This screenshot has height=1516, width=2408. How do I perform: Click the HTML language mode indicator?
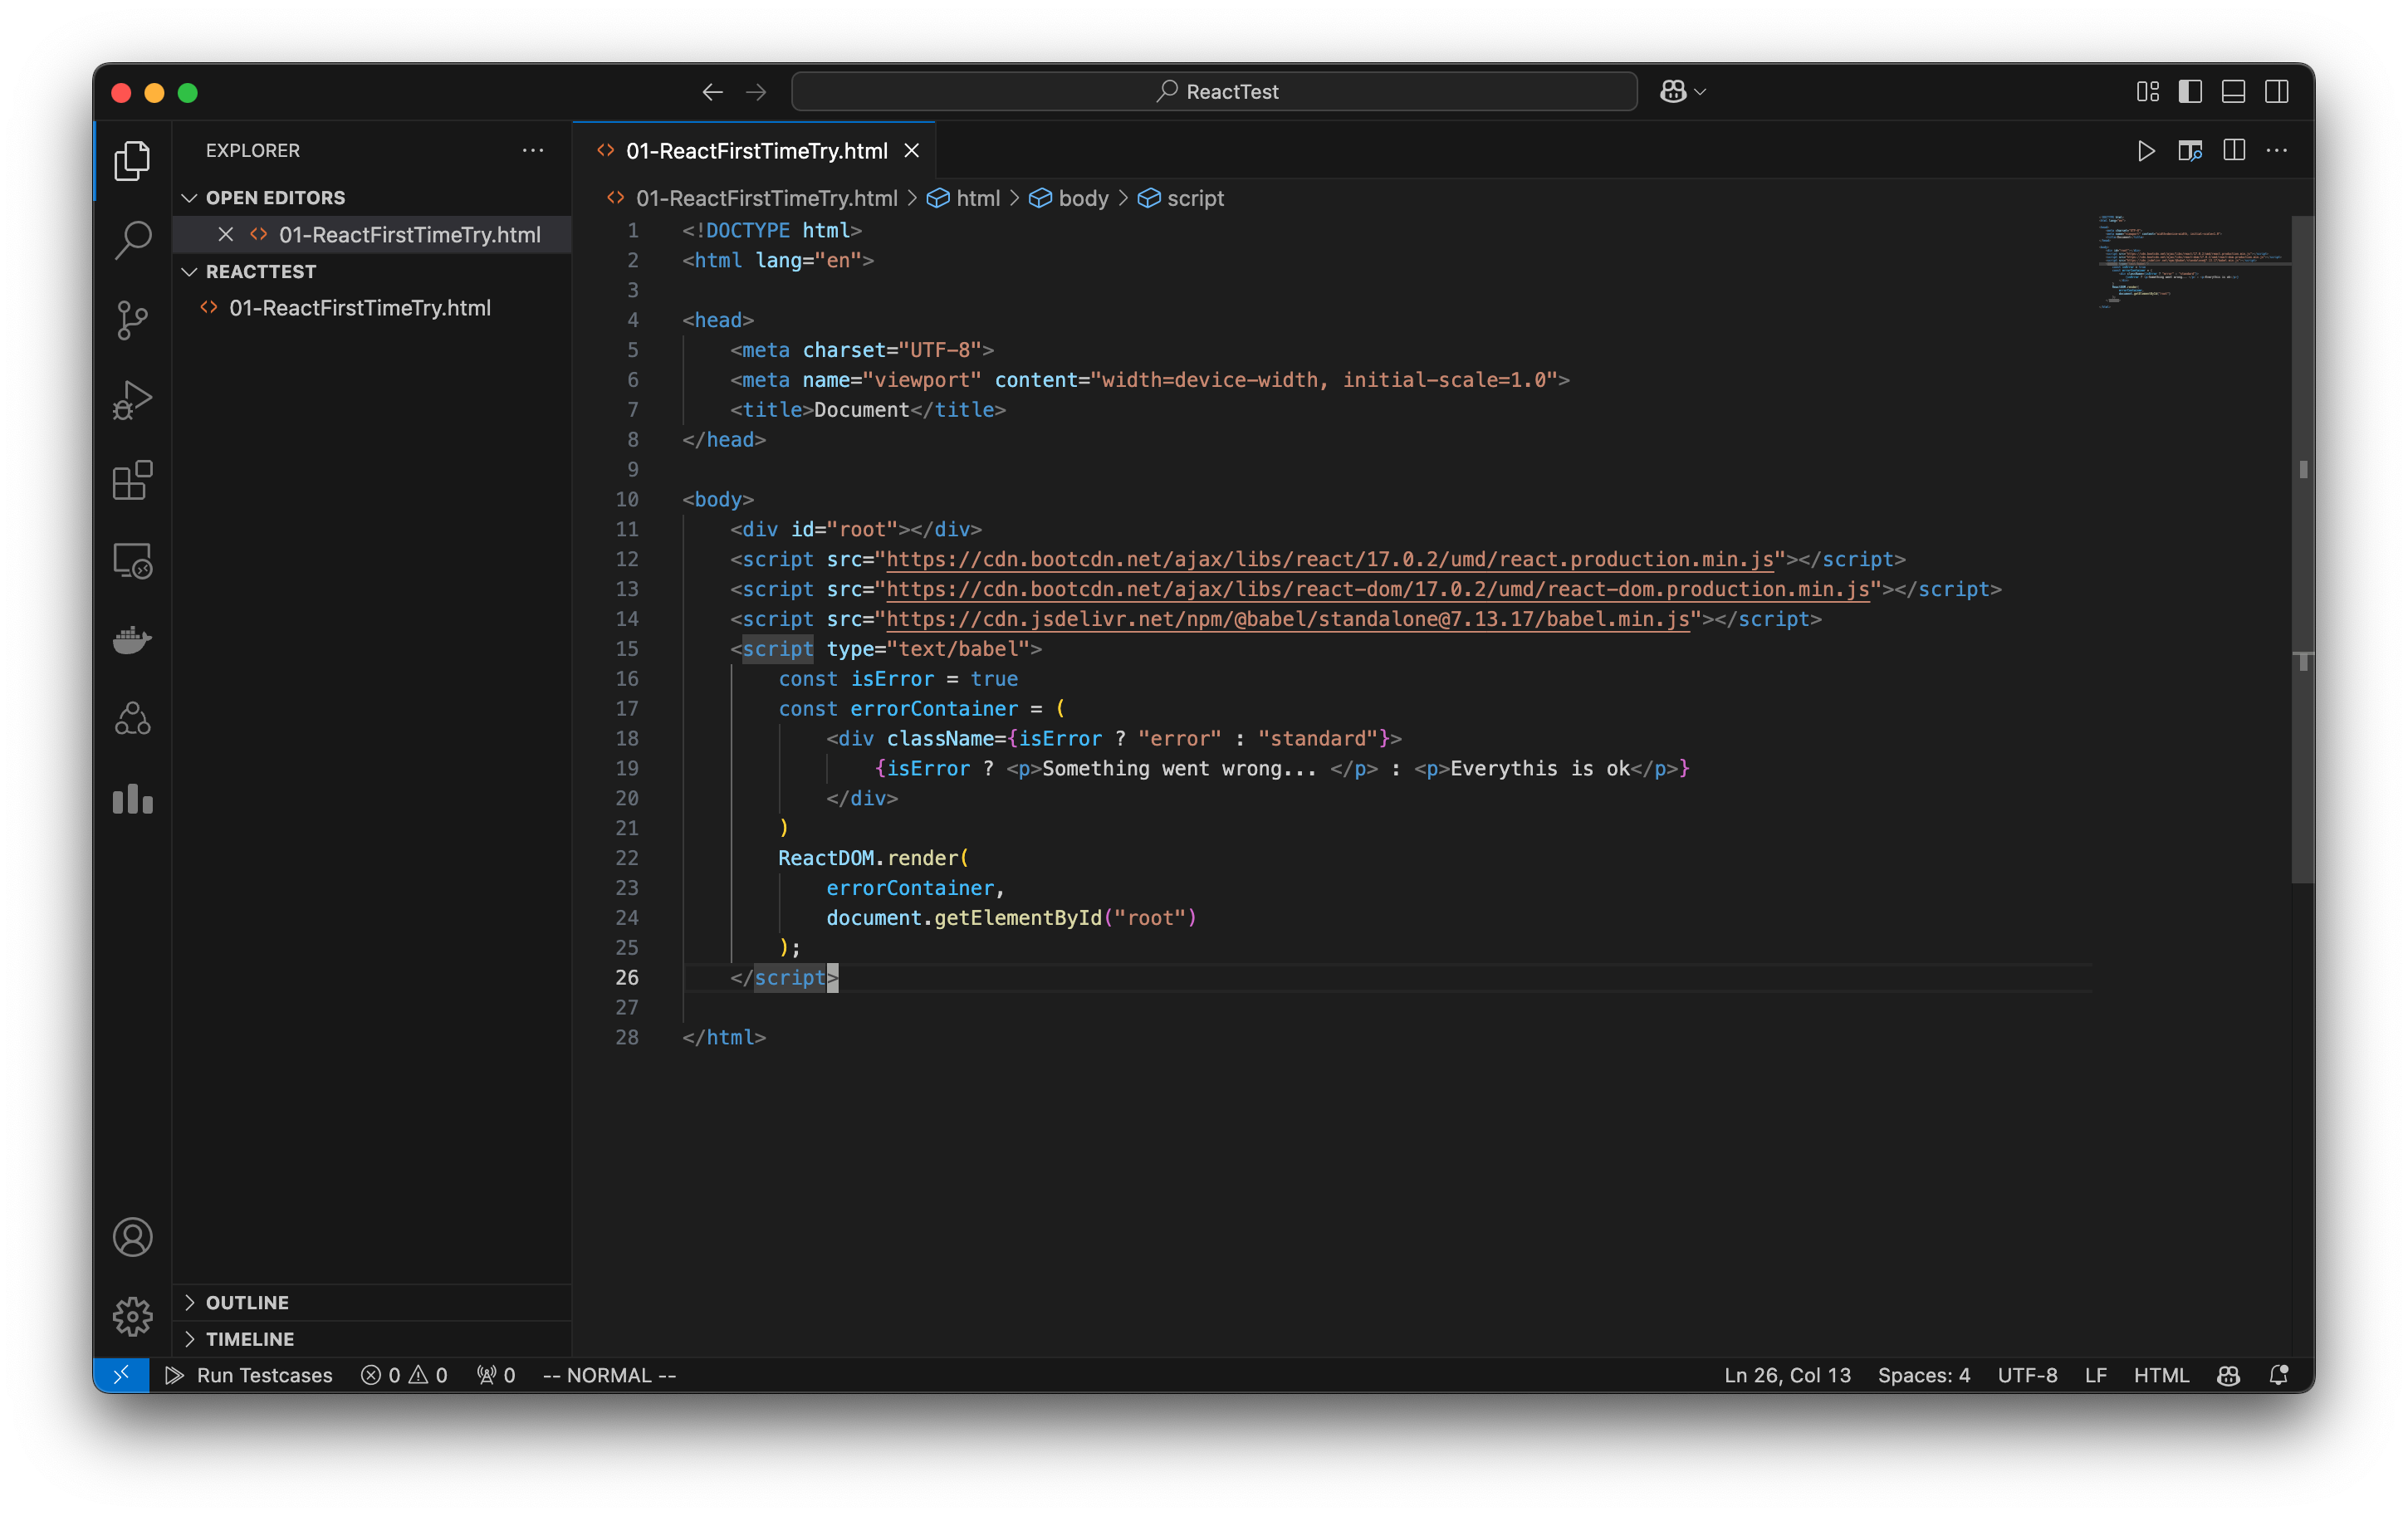2161,1375
